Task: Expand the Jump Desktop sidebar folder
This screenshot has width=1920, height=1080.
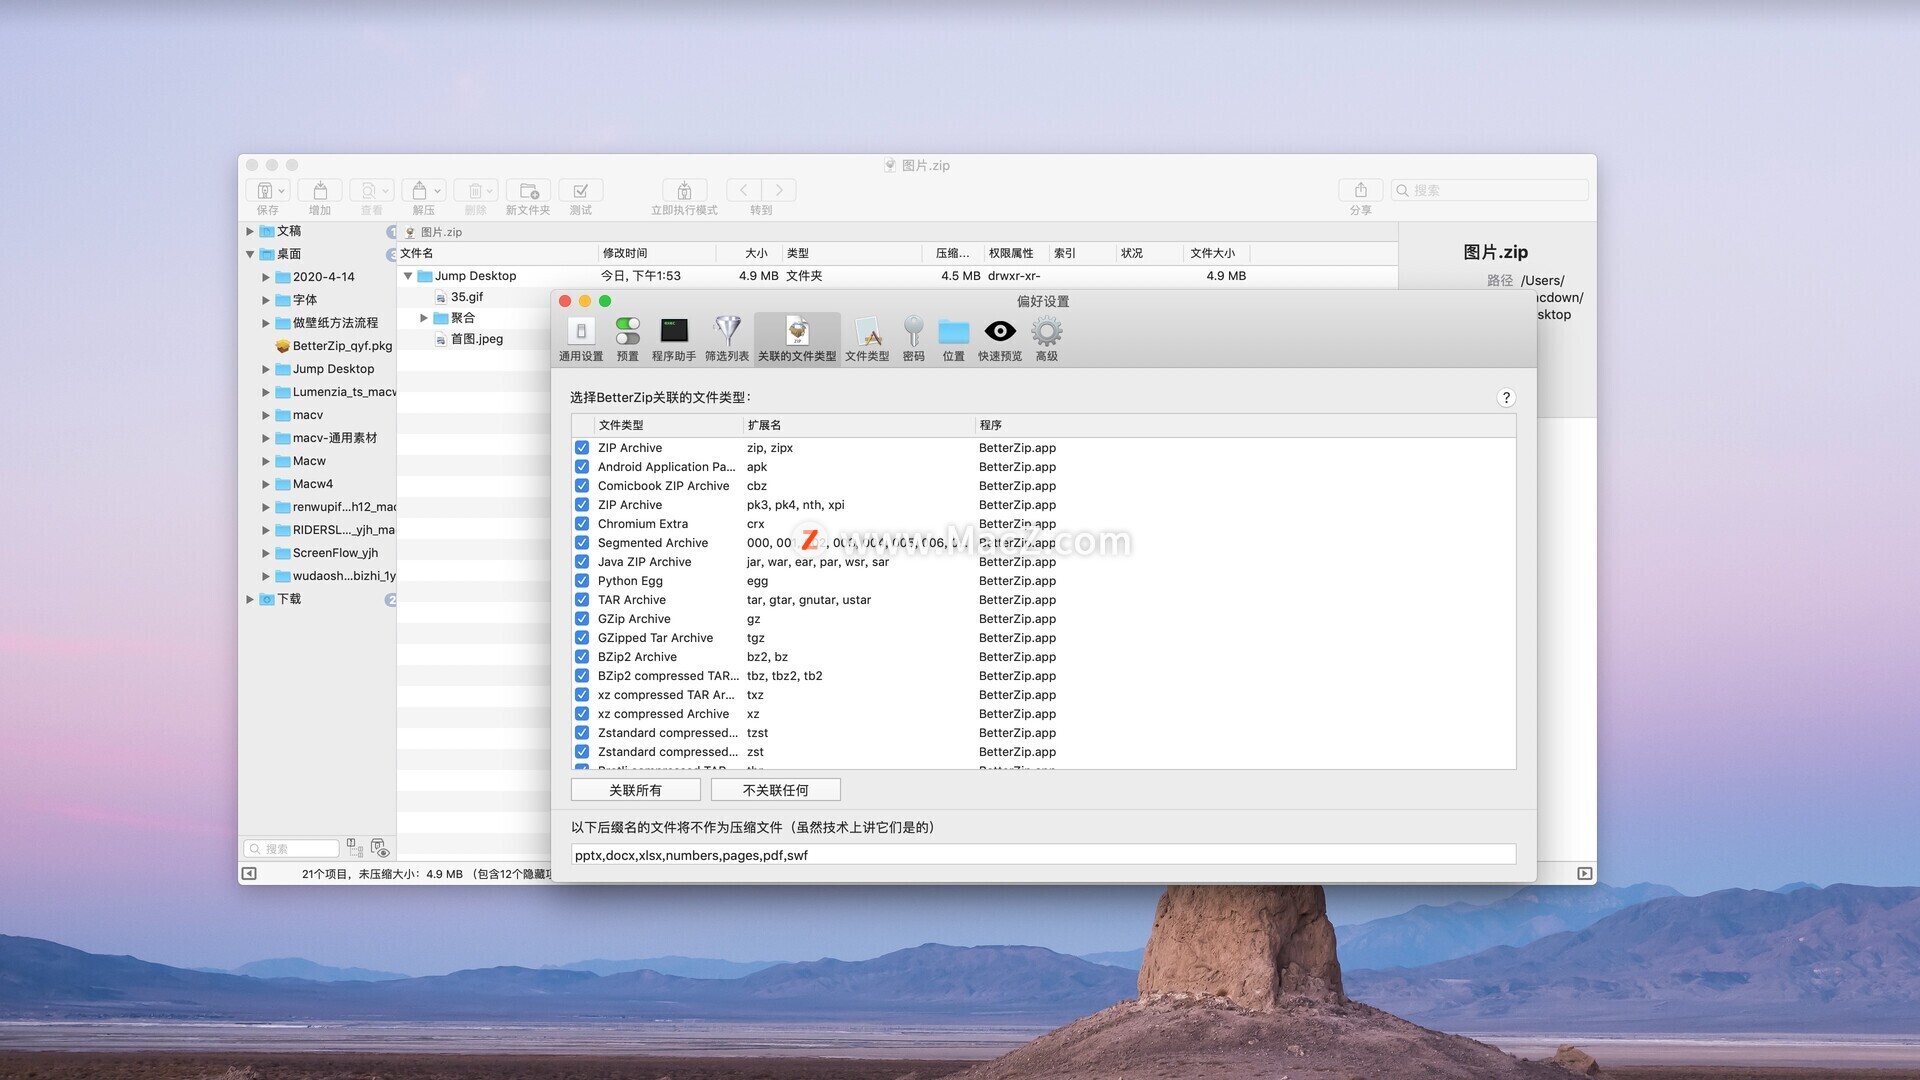Action: click(x=266, y=369)
